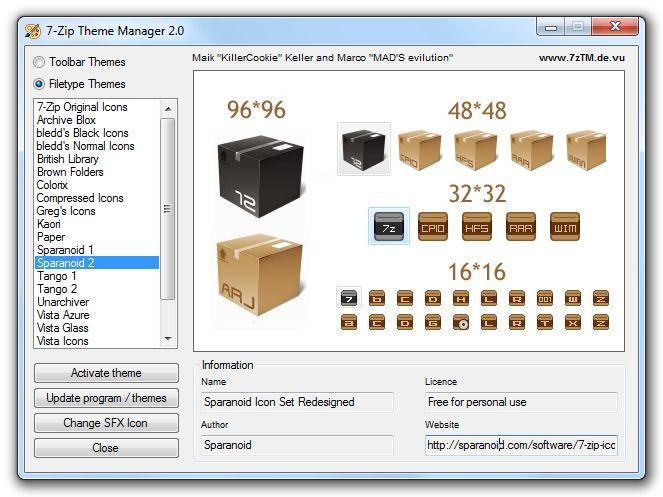Choose the Vista Azure theme
Screen dimensions: 663x497
tap(63, 315)
